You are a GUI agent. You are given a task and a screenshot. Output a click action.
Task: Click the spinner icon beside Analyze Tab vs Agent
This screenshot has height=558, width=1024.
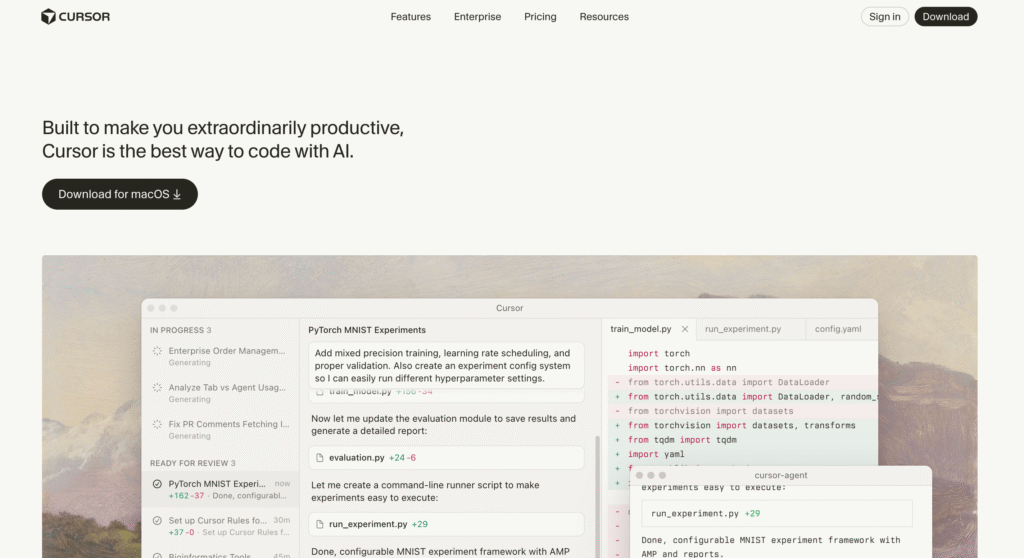click(157, 388)
